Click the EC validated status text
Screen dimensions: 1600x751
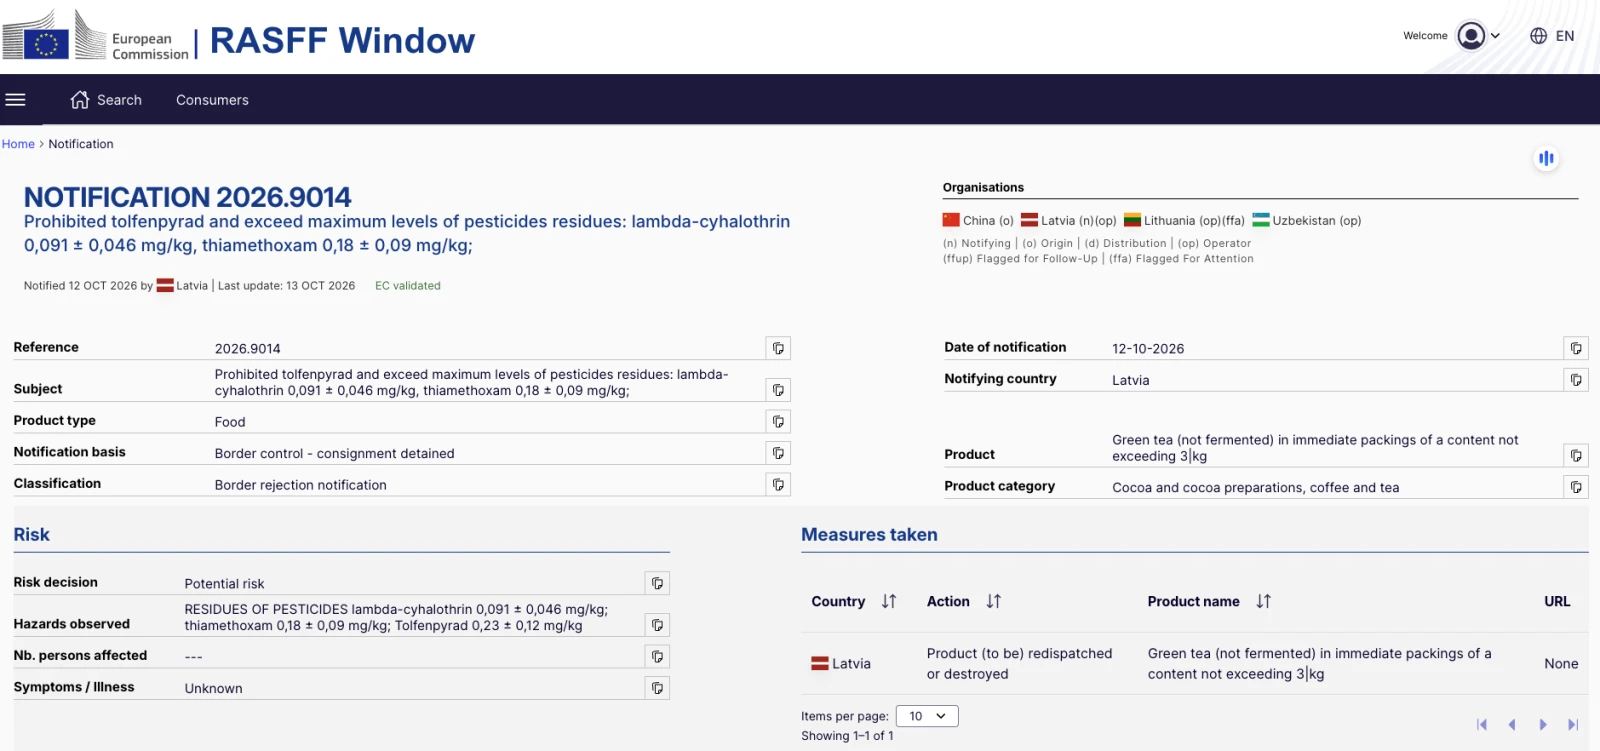(x=408, y=286)
